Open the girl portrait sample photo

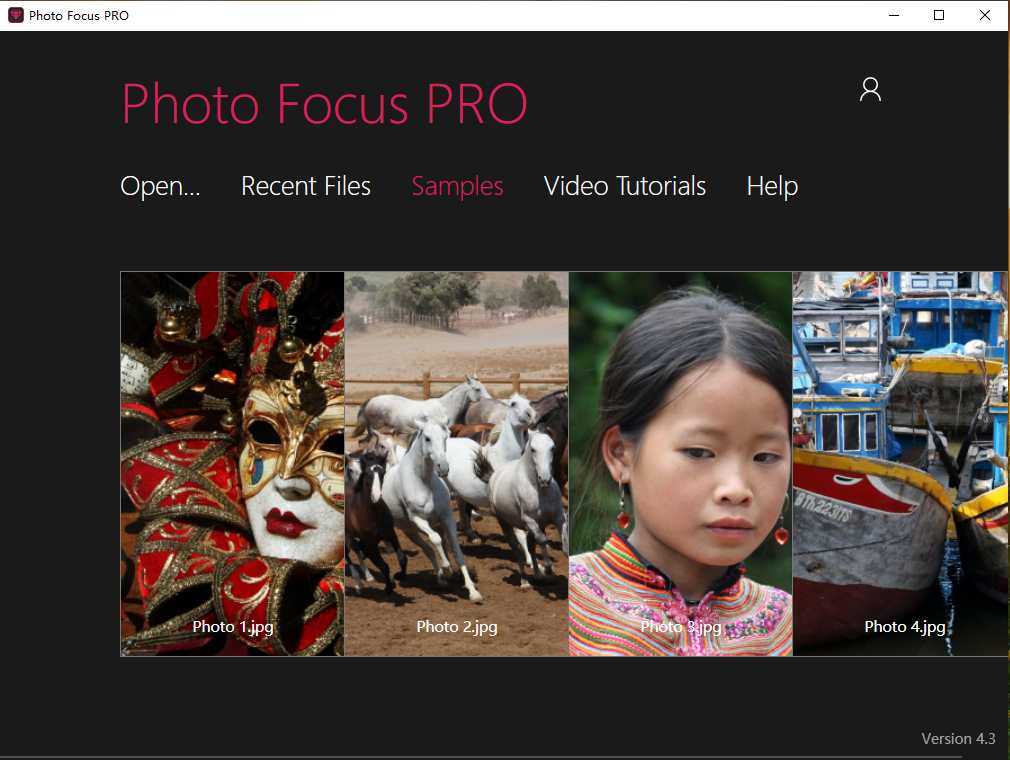(x=680, y=440)
